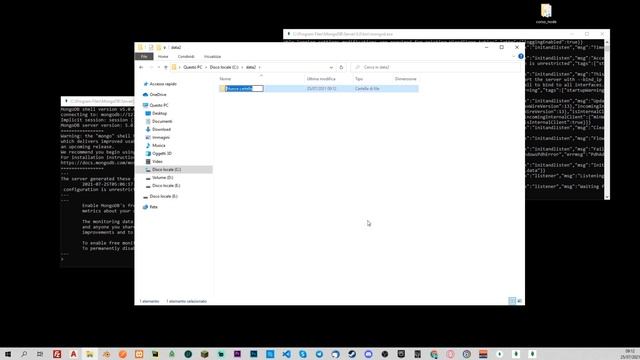Open the Windows Start menu
The image size is (640, 360).
pyautogui.click(x=8, y=354)
